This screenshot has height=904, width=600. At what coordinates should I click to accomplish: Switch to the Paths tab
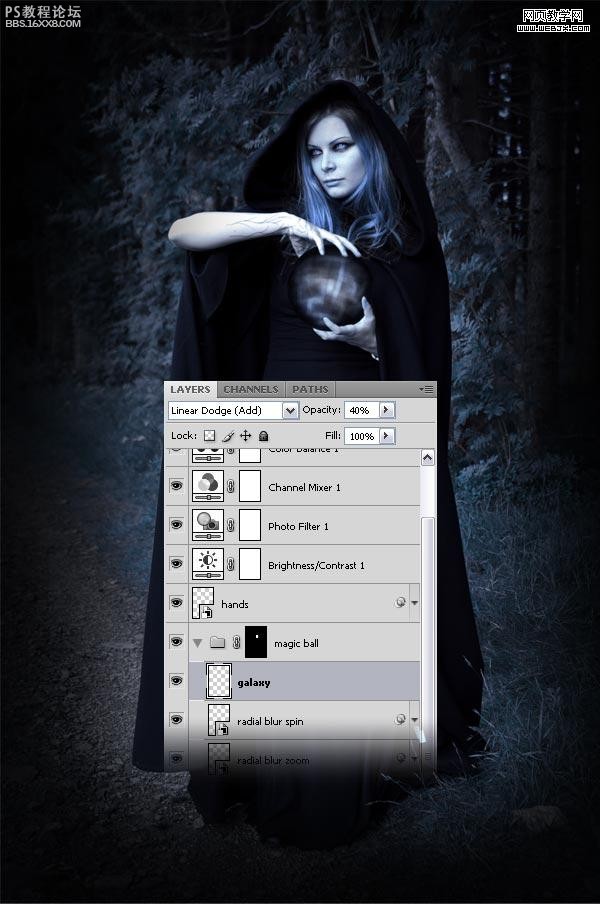click(310, 390)
